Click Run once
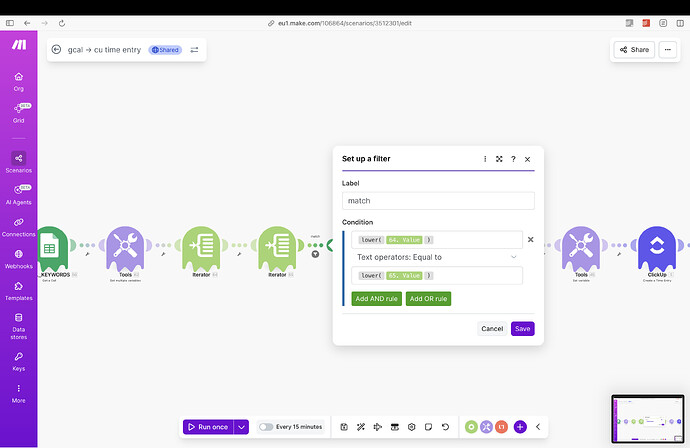690x448 pixels. tap(208, 427)
